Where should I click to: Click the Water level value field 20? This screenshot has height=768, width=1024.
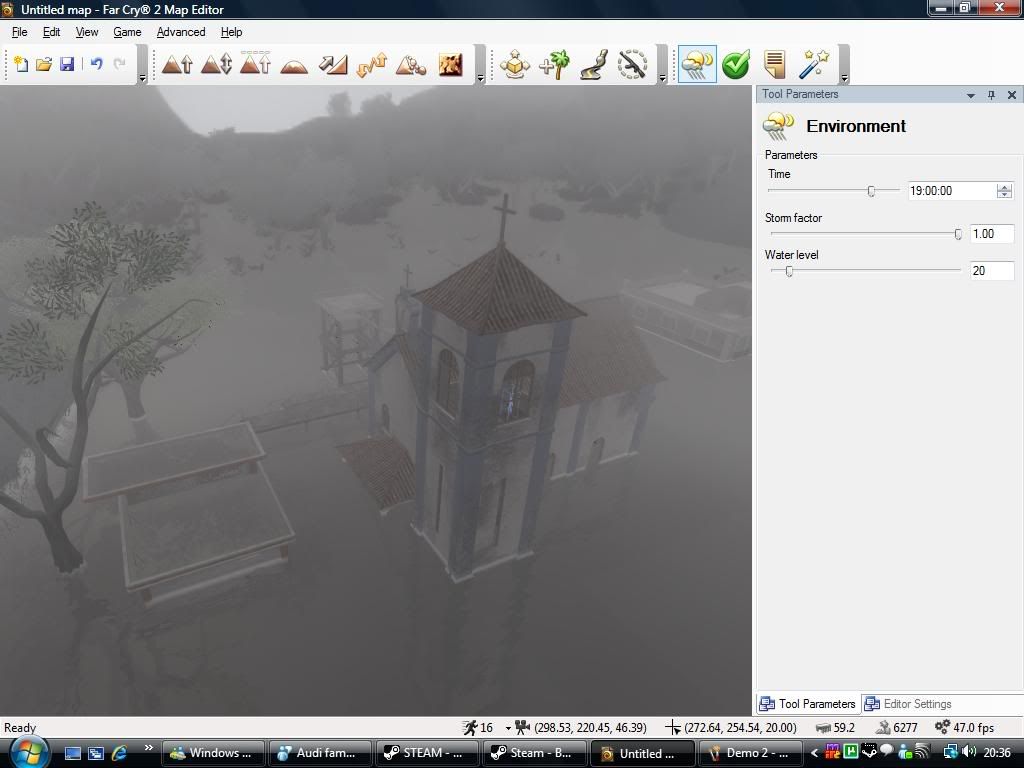(992, 271)
